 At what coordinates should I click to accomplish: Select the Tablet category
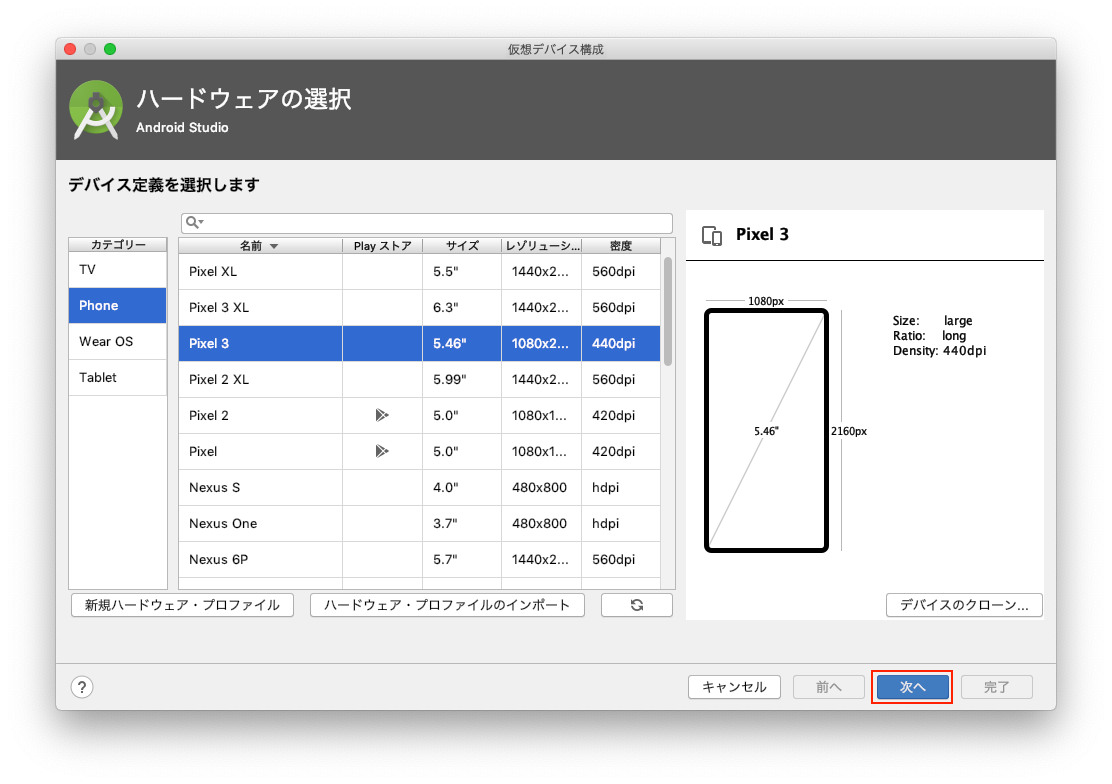click(x=117, y=378)
